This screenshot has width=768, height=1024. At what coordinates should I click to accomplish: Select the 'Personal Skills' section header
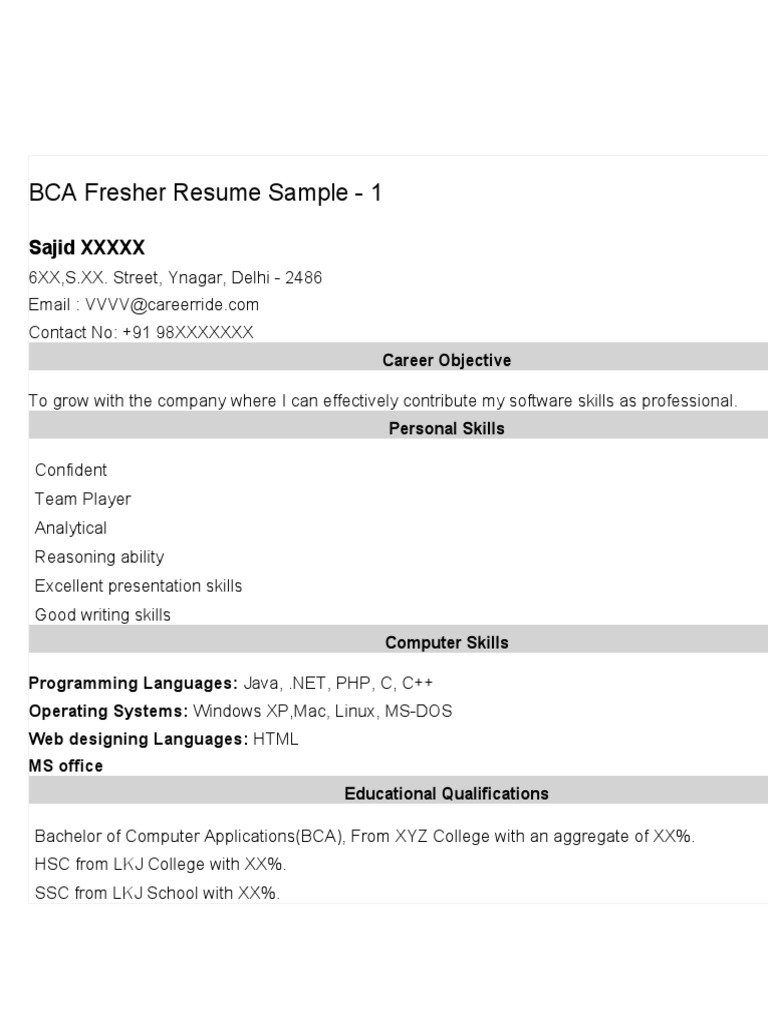click(x=446, y=428)
